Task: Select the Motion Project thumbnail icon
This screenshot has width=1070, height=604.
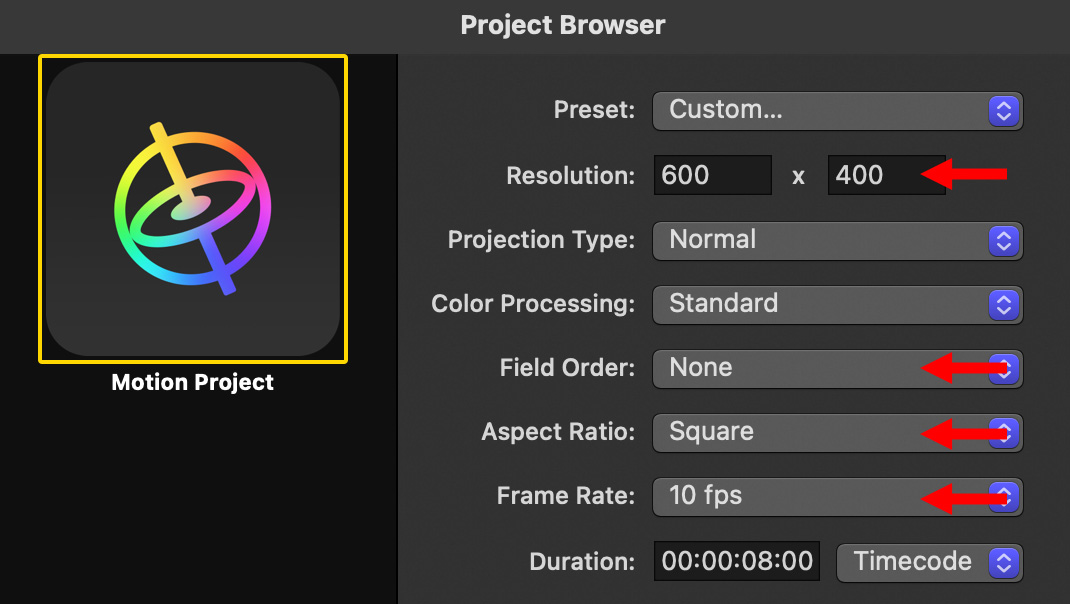Action: (x=193, y=209)
